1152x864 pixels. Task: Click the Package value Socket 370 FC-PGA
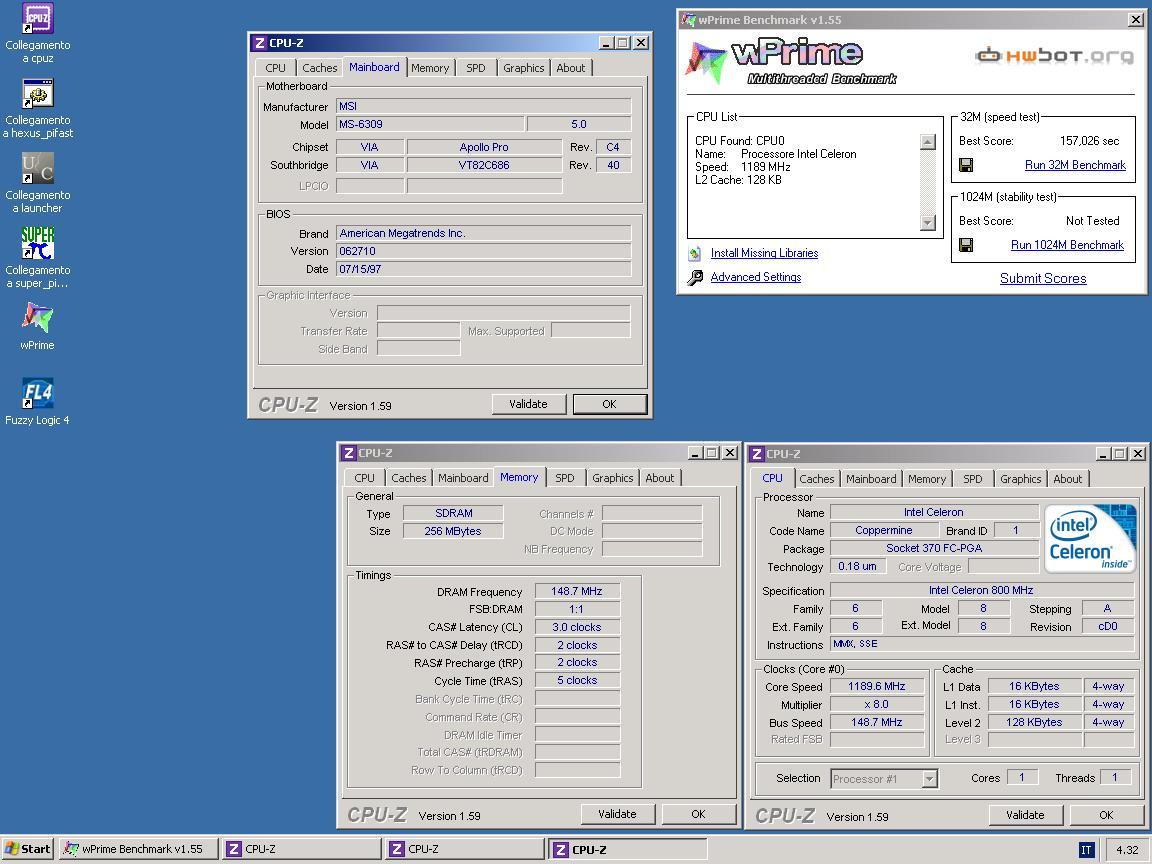click(935, 548)
